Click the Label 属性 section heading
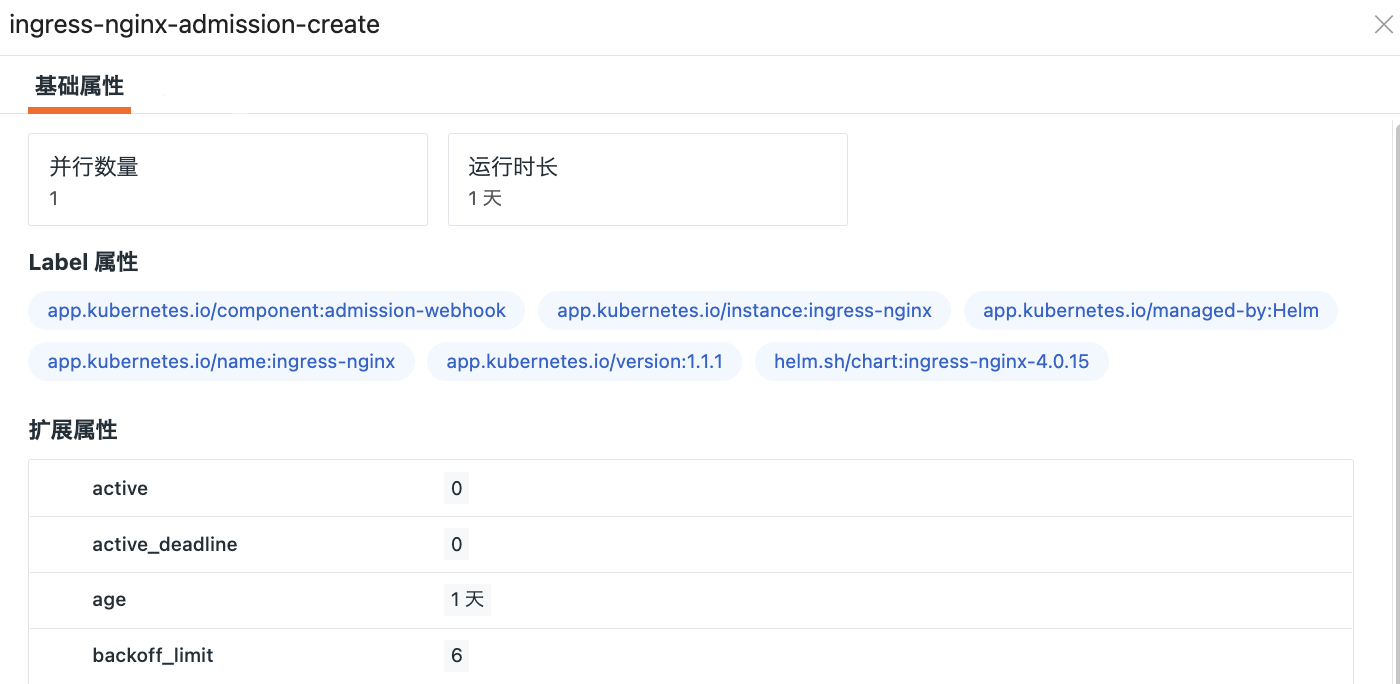Screen dimensions: 1400x684 pyautogui.click(x=83, y=263)
